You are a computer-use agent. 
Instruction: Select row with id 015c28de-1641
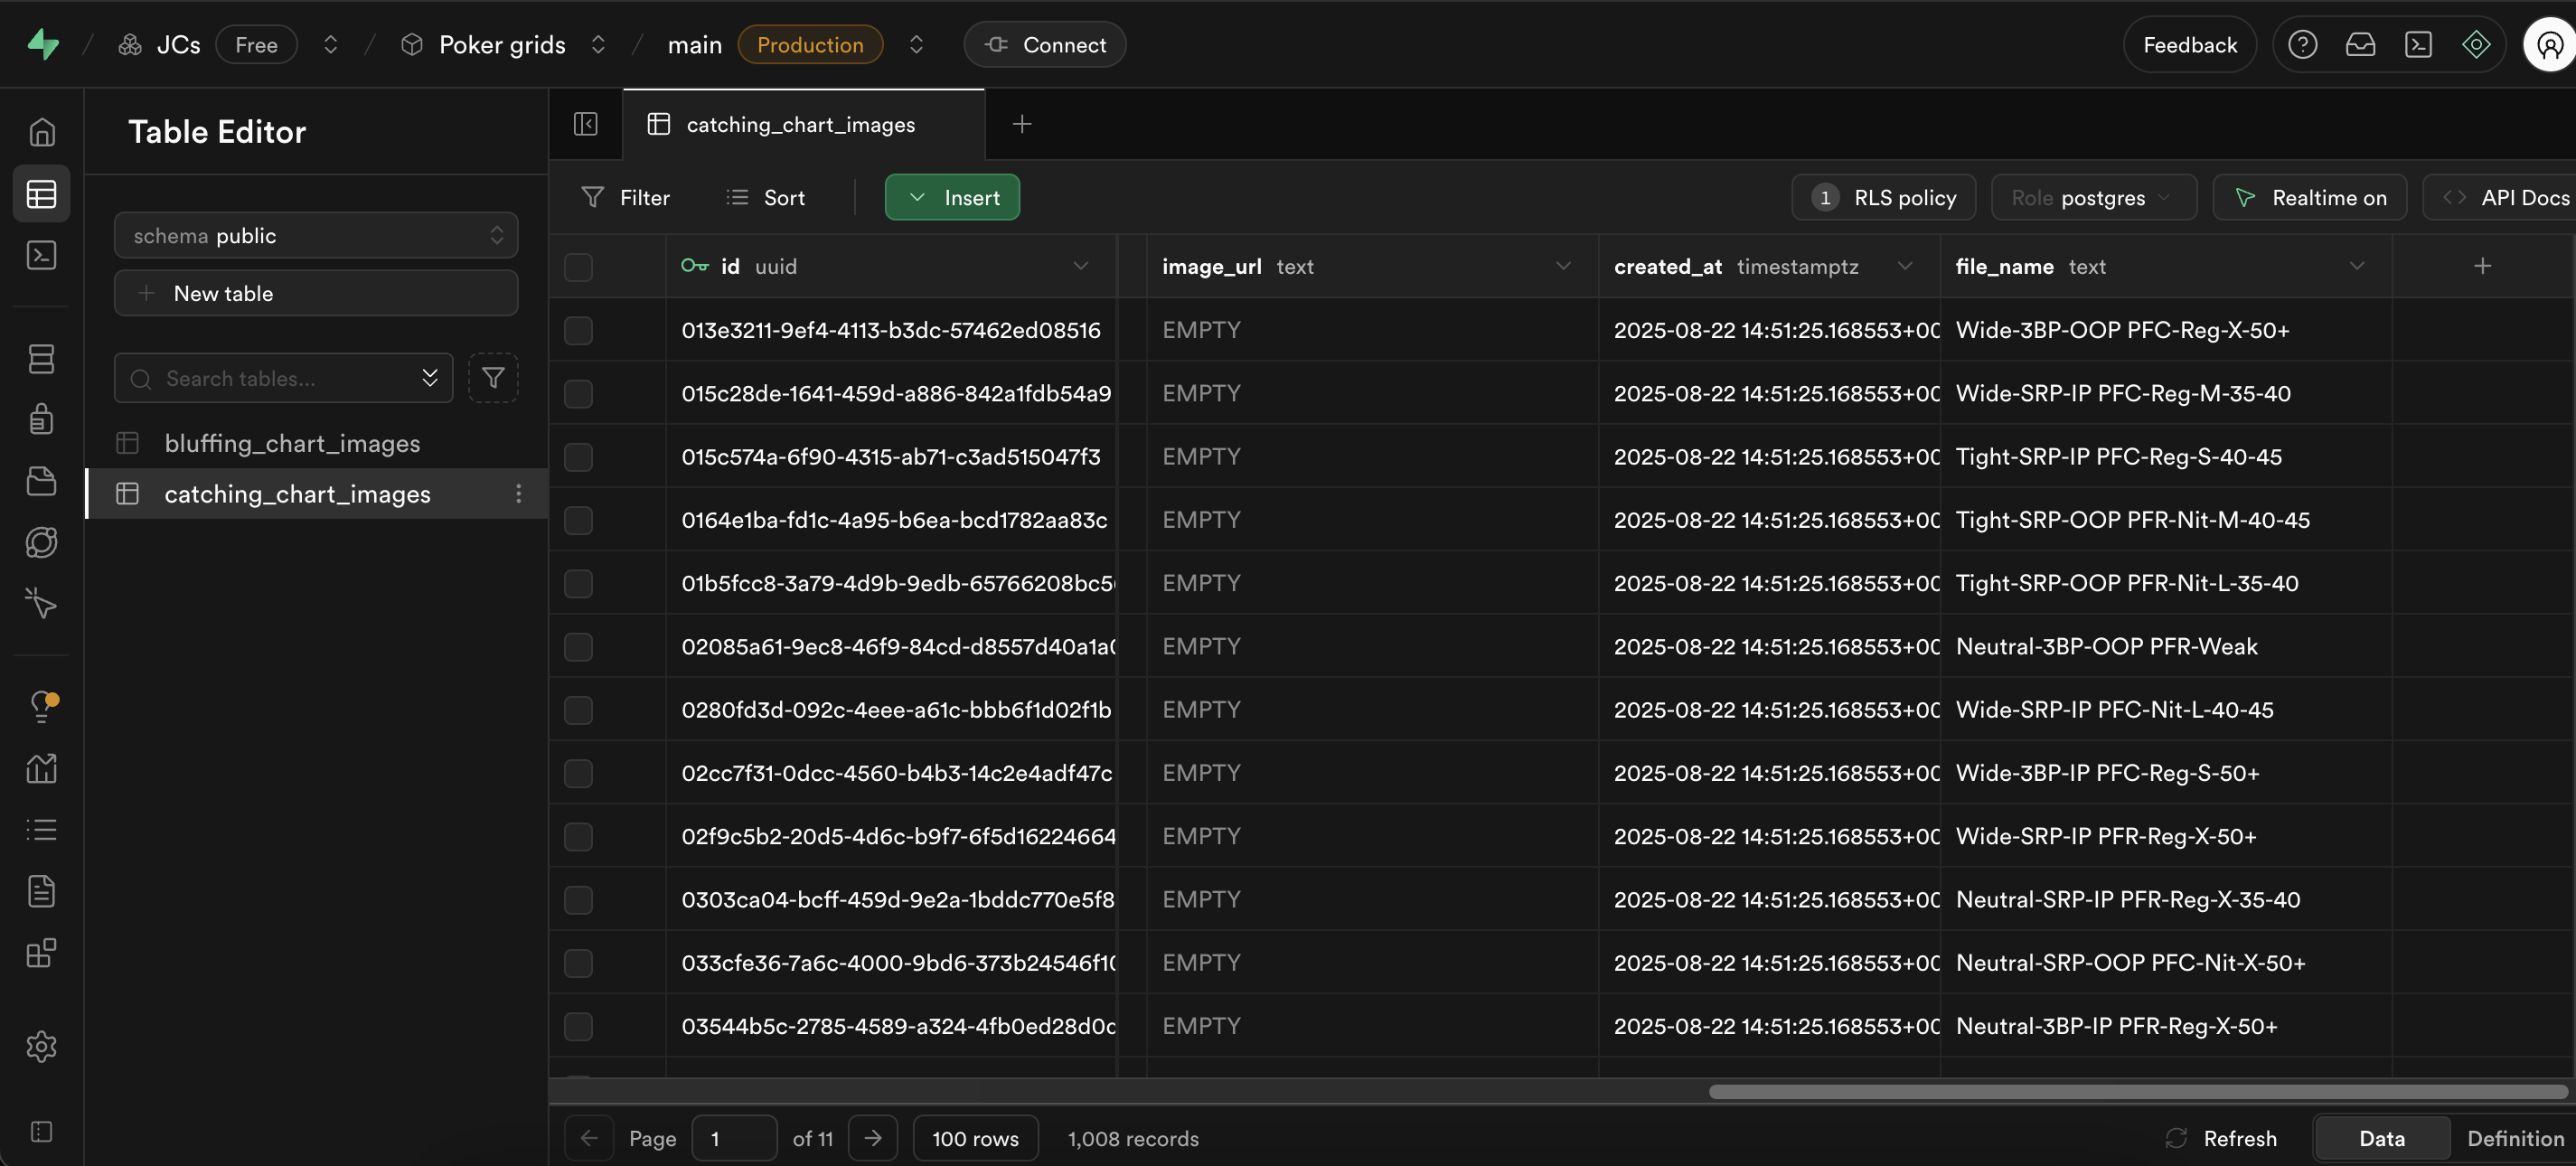578,394
